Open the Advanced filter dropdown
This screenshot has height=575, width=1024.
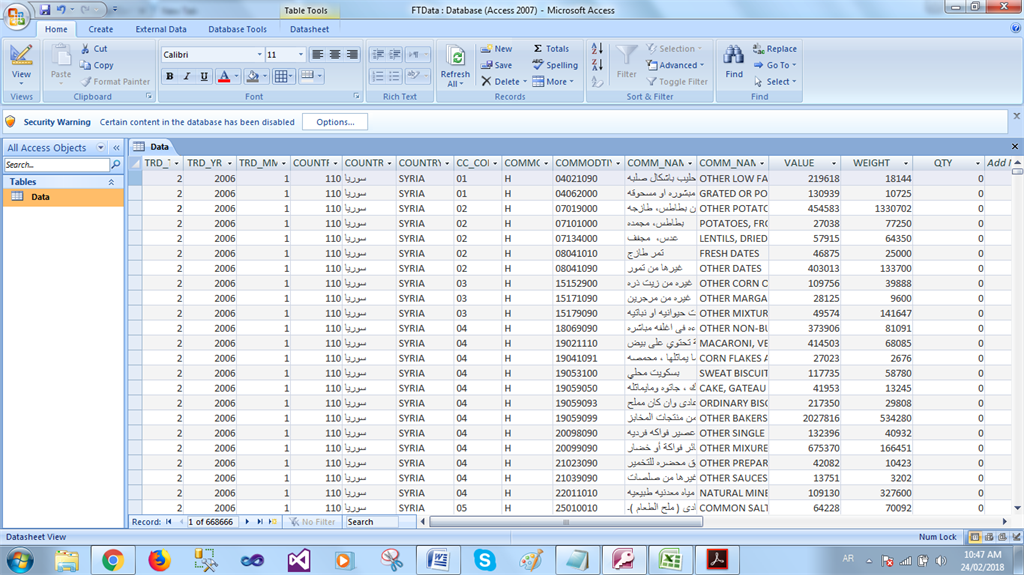[x=675, y=65]
